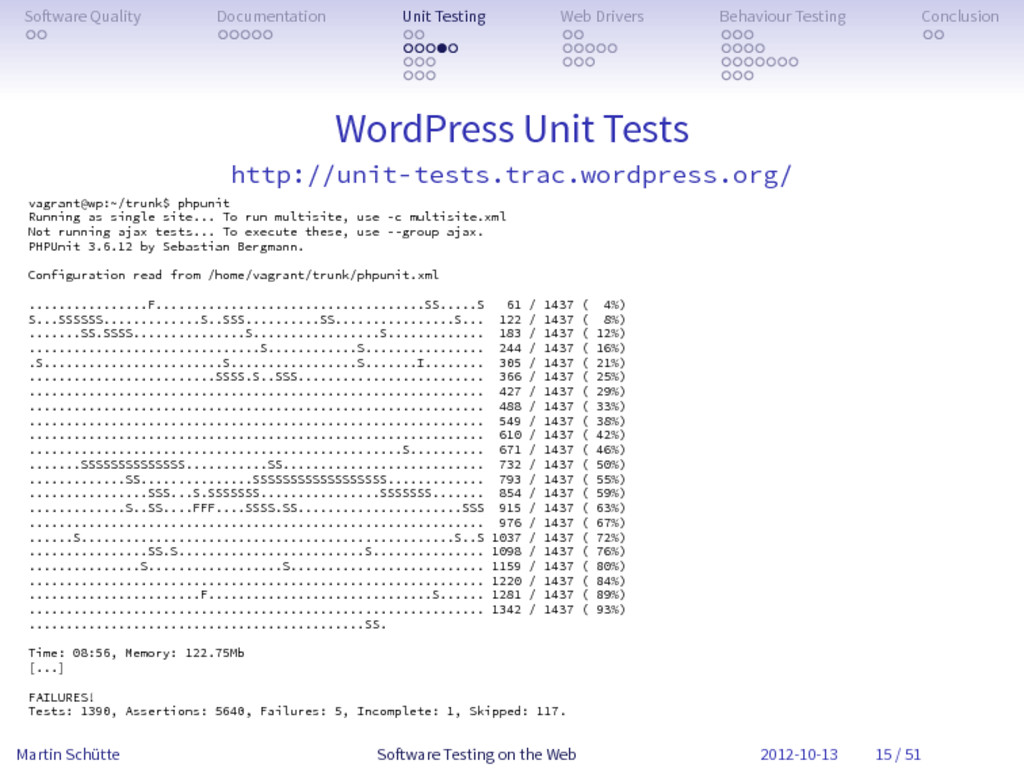
Task: Click the first dot under Software Quality
Action: 31,35
